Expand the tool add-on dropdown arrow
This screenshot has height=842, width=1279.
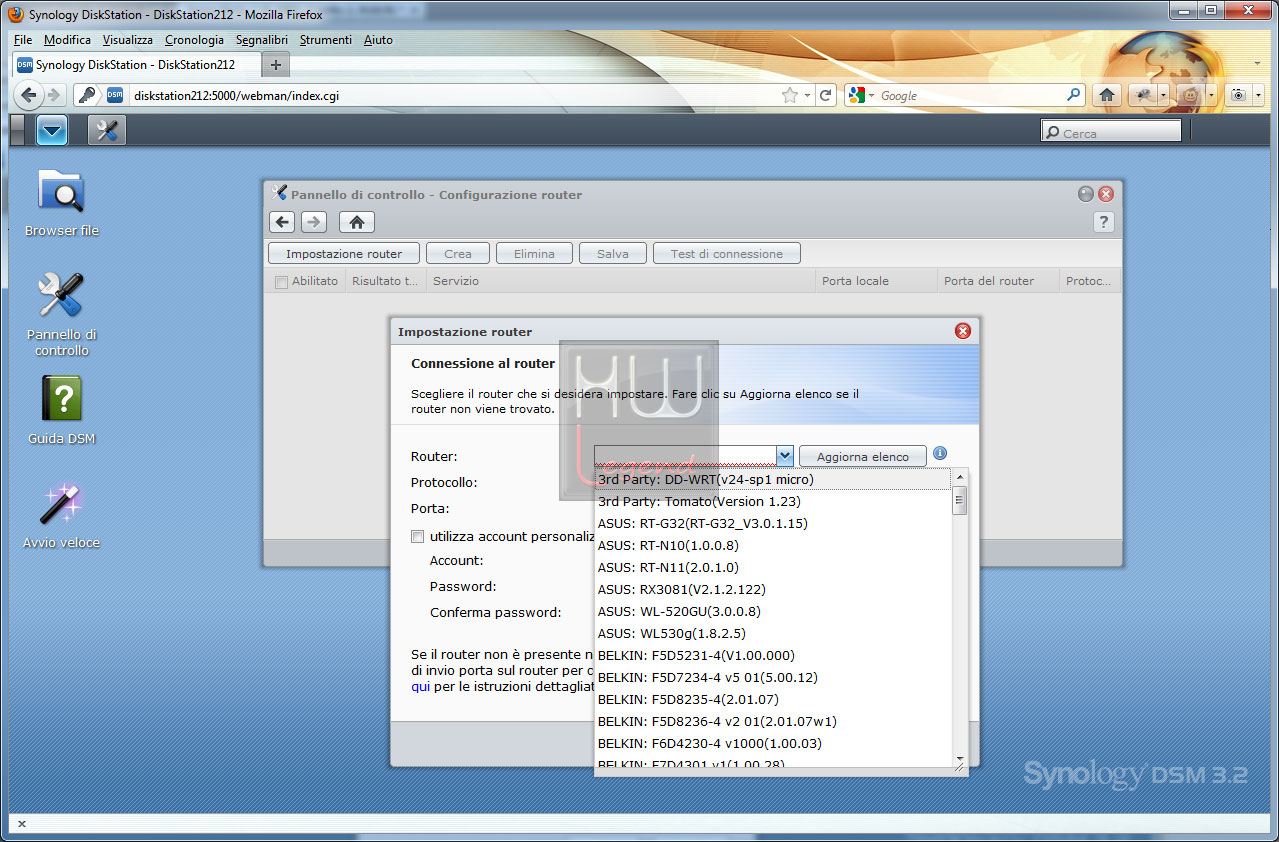point(1162,95)
